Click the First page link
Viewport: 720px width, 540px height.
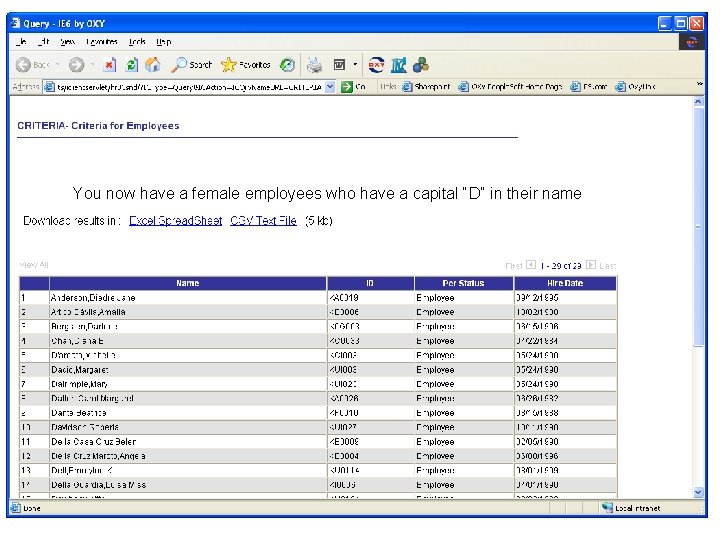[514, 266]
